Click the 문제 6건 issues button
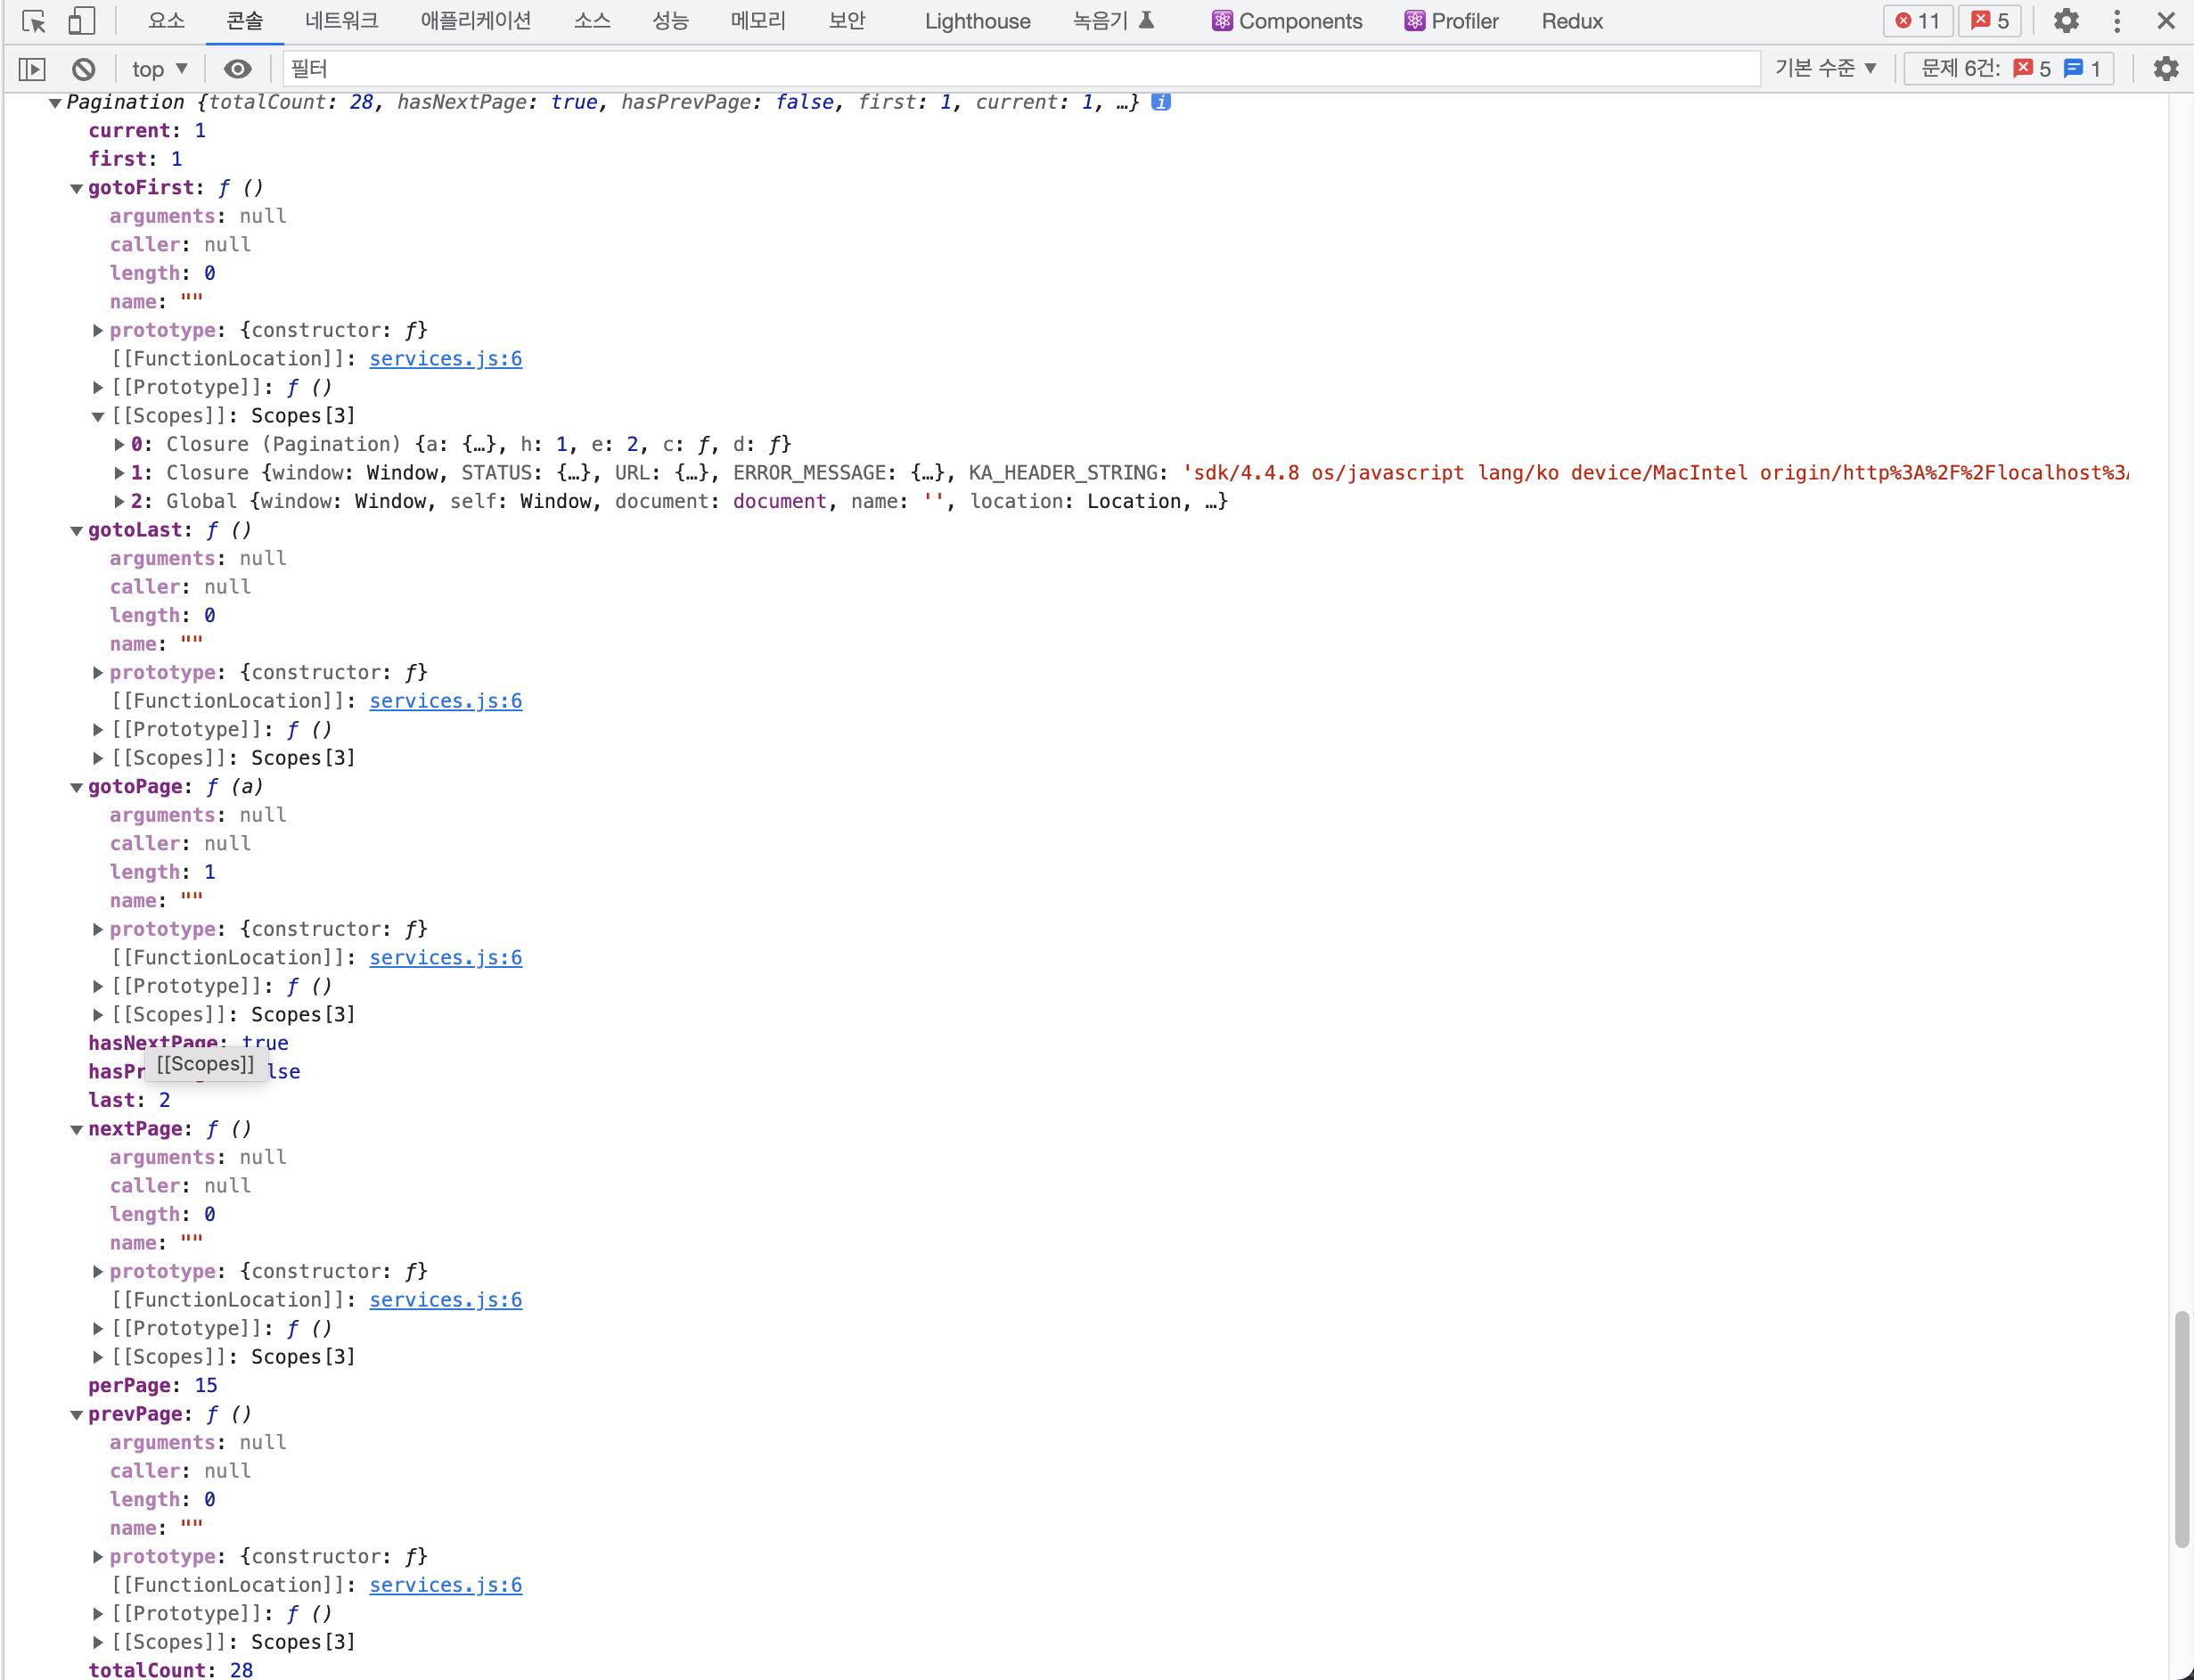 2009,68
